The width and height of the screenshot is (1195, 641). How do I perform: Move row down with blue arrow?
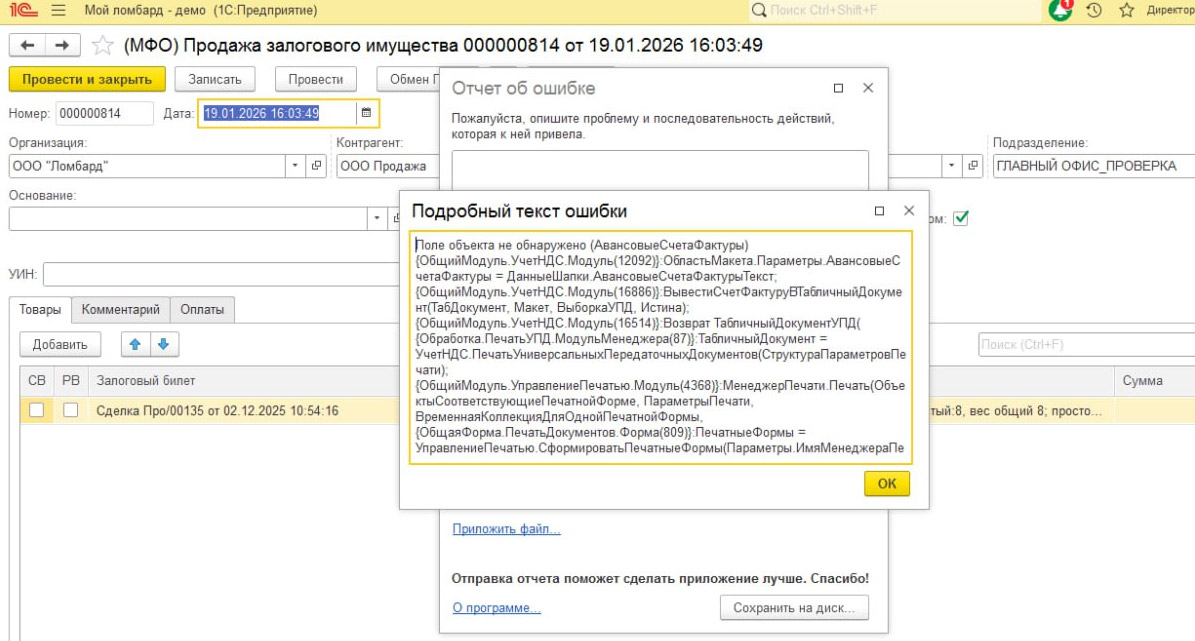(164, 345)
